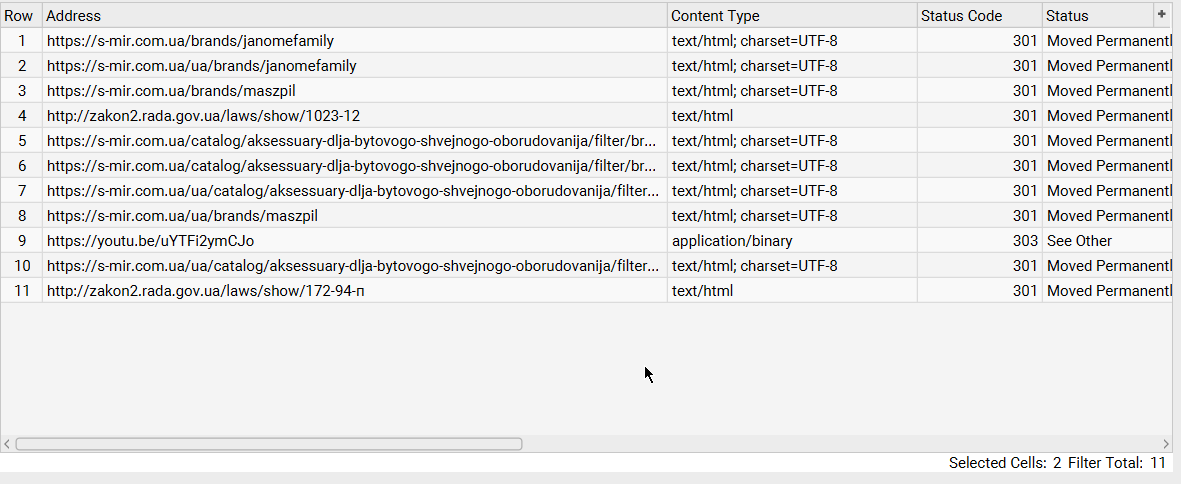
Task: Click the plus icon to add columns
Action: (x=1161, y=14)
